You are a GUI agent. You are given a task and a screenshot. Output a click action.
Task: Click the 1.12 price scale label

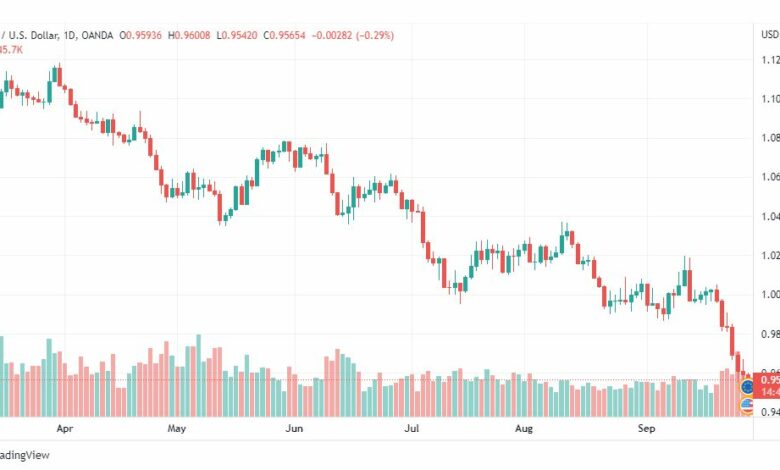coord(770,60)
